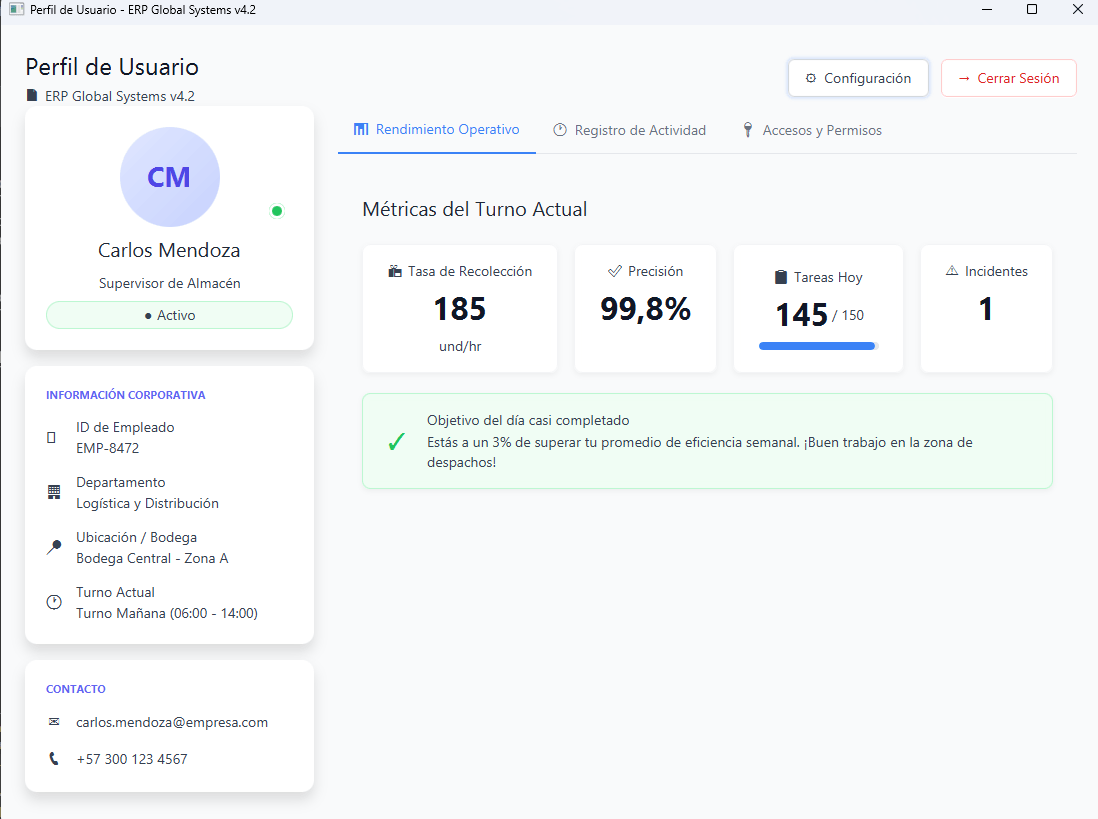Click the ID badge icon beside ID de Empleado
Image resolution: width=1098 pixels, height=819 pixels.
pos(52,438)
